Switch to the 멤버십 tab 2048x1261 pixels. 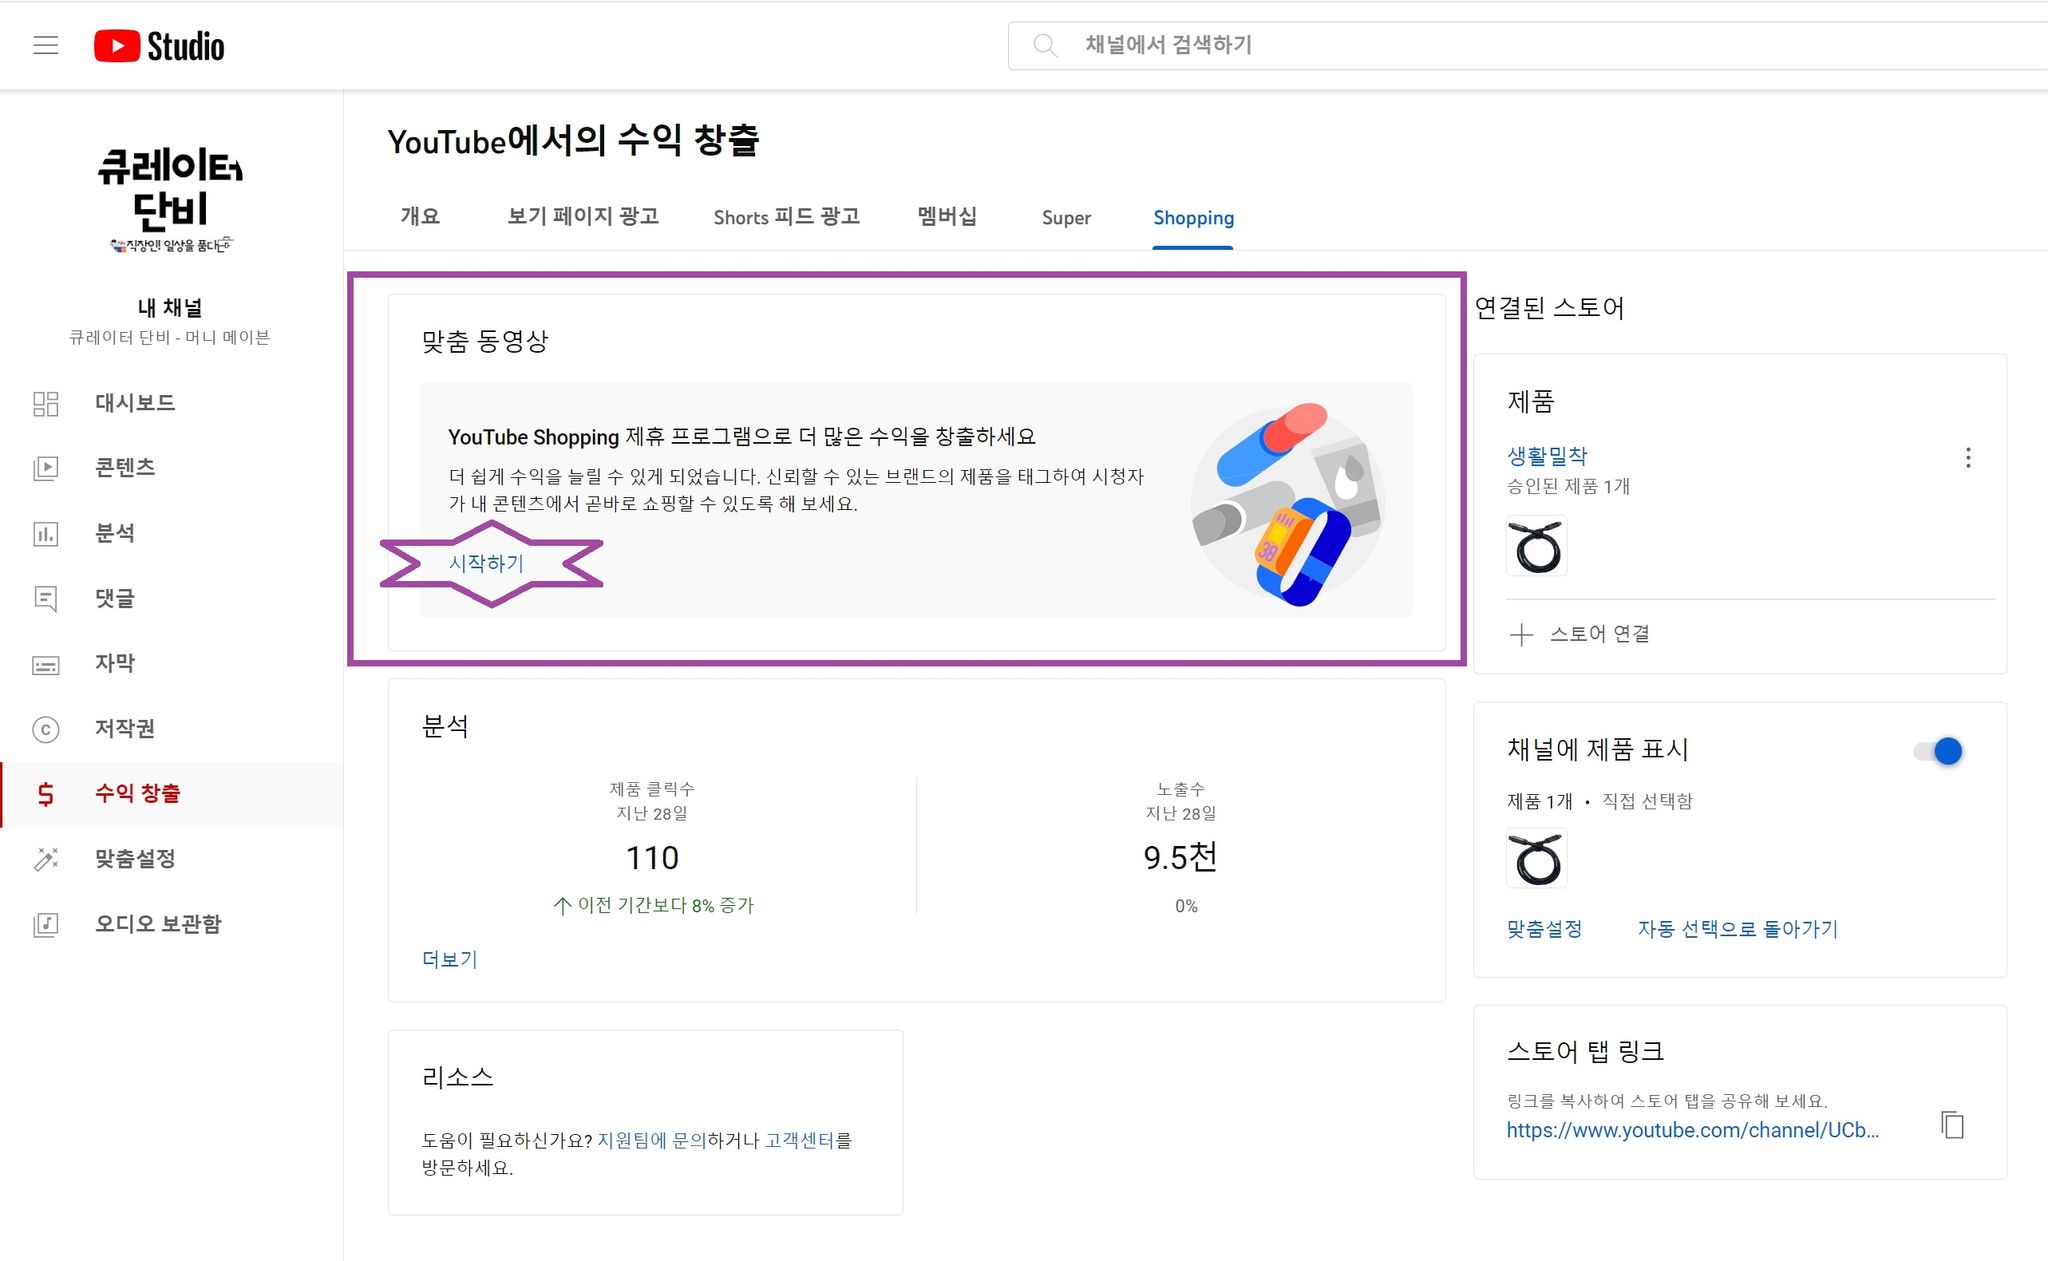point(947,217)
